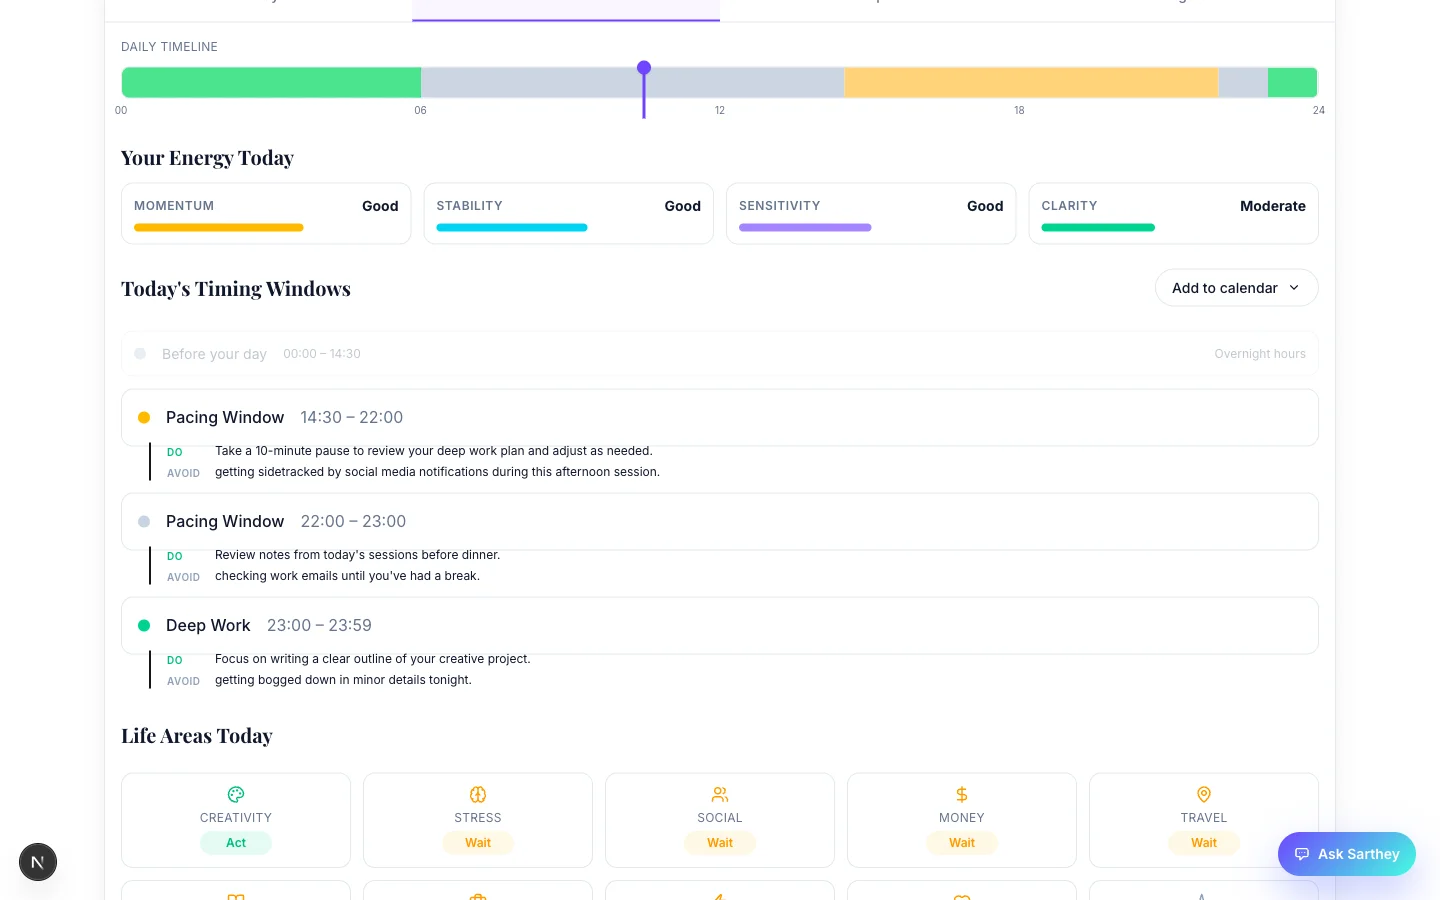Click the Money dollar sign icon
This screenshot has width=1440, height=900.
961,794
